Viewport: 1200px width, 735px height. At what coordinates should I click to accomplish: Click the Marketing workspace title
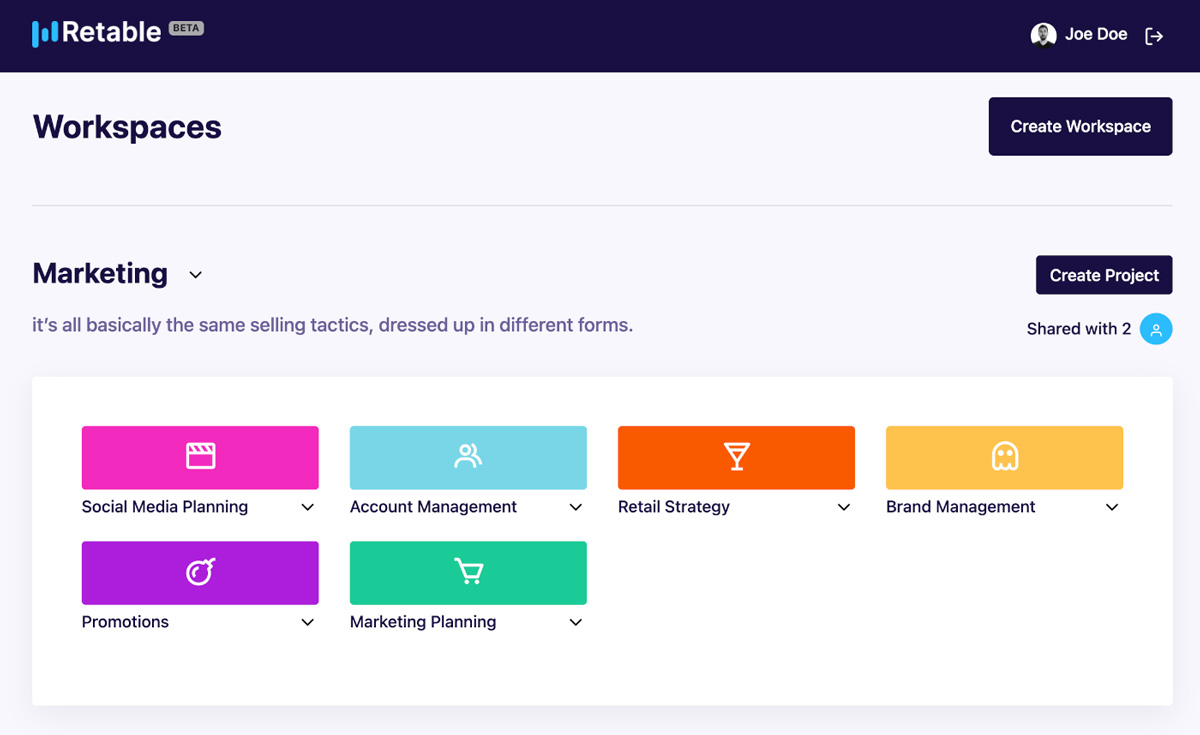click(100, 273)
